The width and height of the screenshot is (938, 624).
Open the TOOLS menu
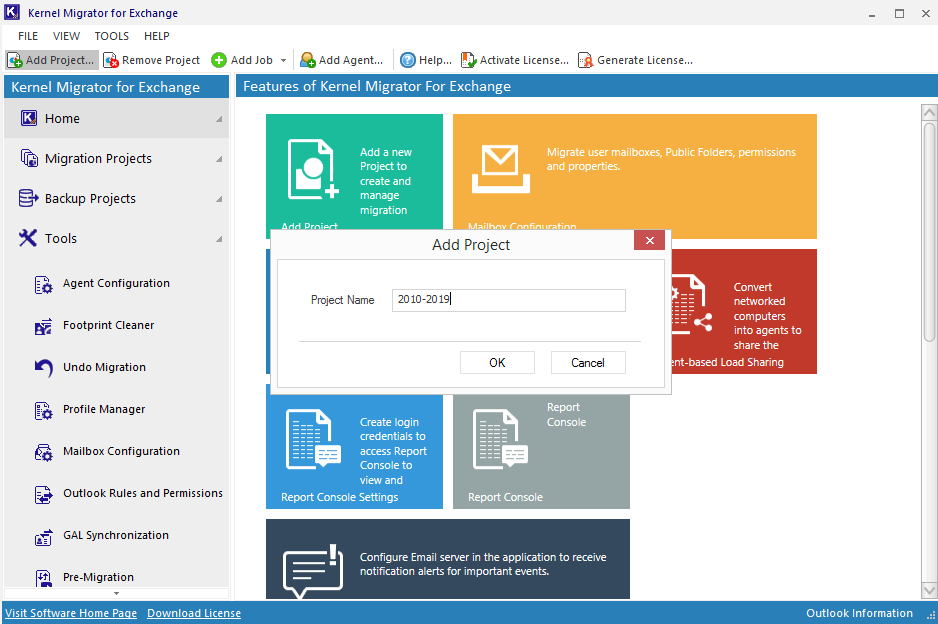tap(112, 36)
